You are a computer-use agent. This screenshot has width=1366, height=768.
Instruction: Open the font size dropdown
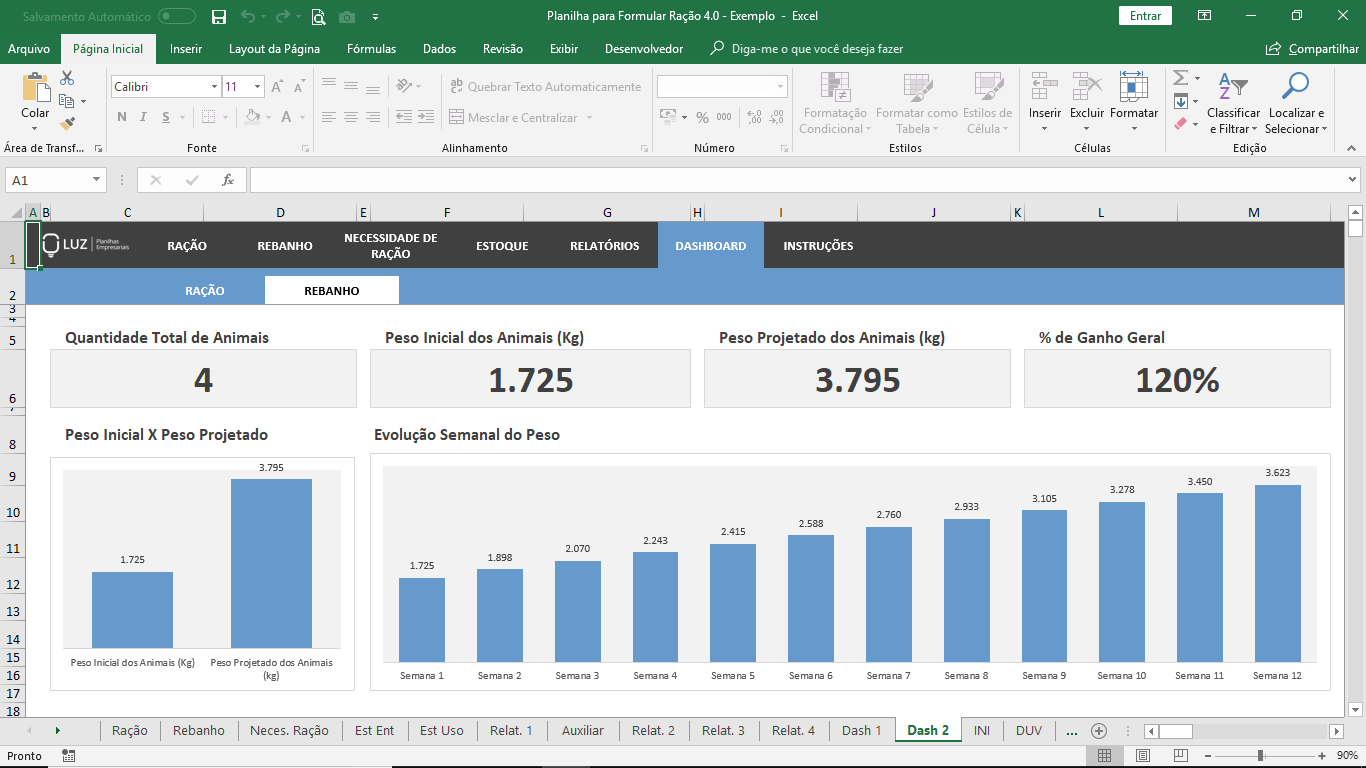(x=257, y=87)
